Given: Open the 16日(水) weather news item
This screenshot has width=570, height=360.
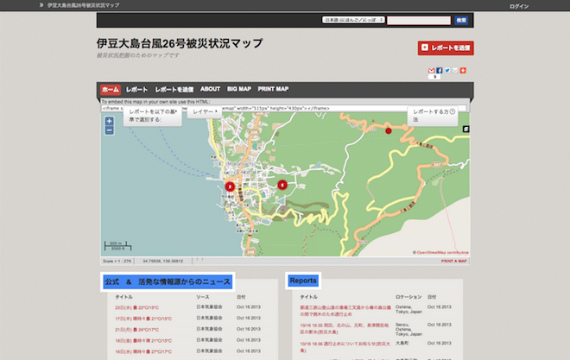Looking at the screenshot, I should click(x=143, y=352).
